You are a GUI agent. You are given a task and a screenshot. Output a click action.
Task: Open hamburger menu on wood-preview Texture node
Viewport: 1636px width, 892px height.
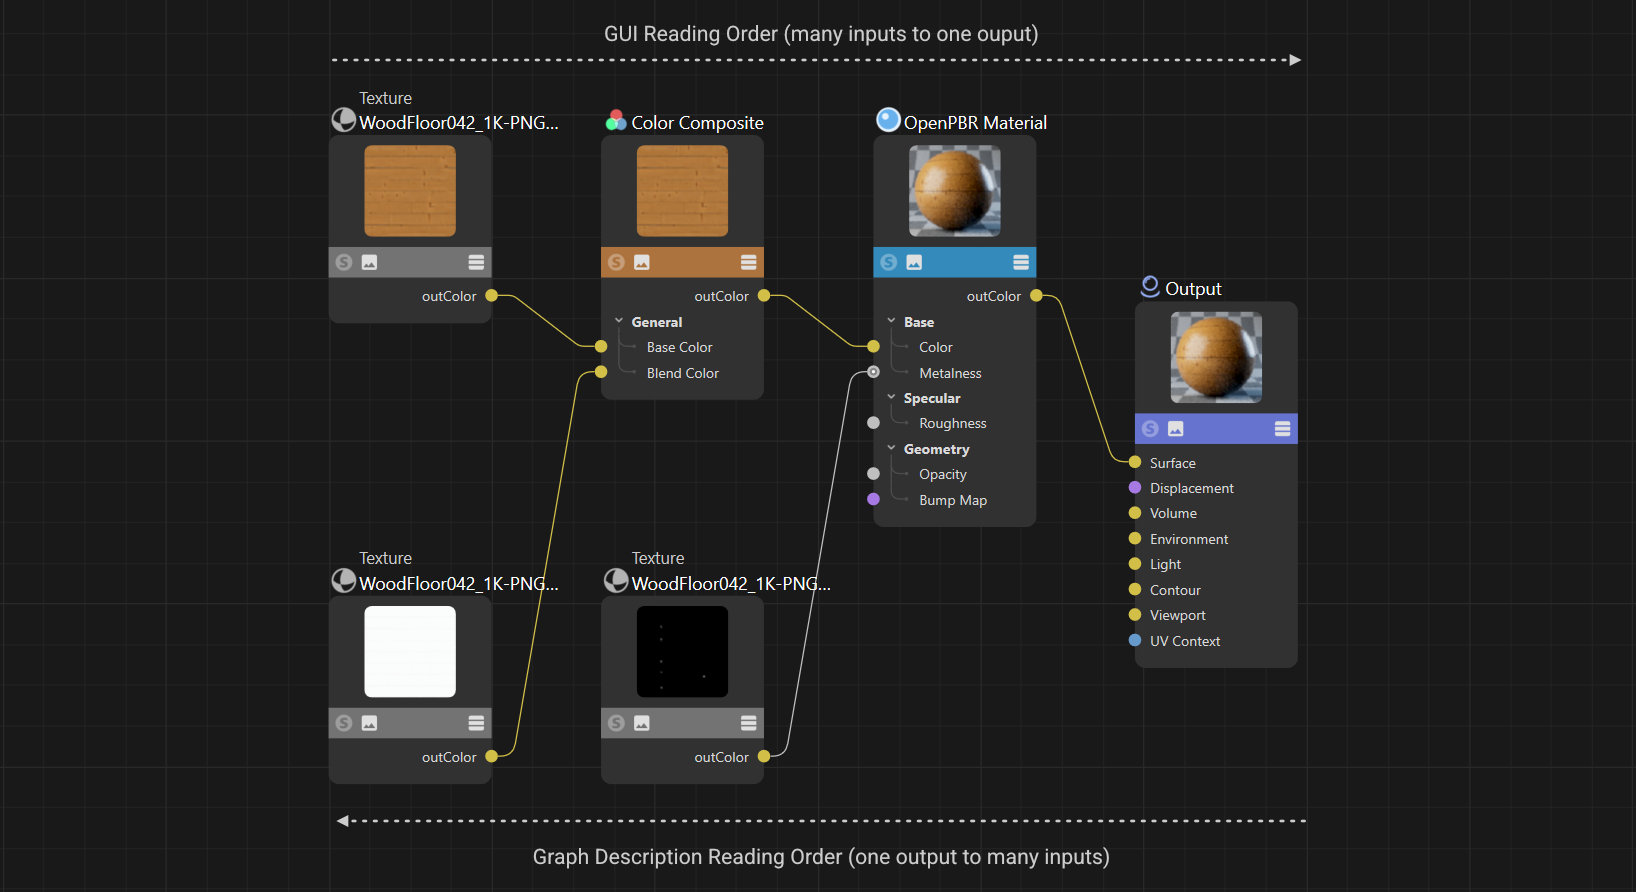(476, 262)
